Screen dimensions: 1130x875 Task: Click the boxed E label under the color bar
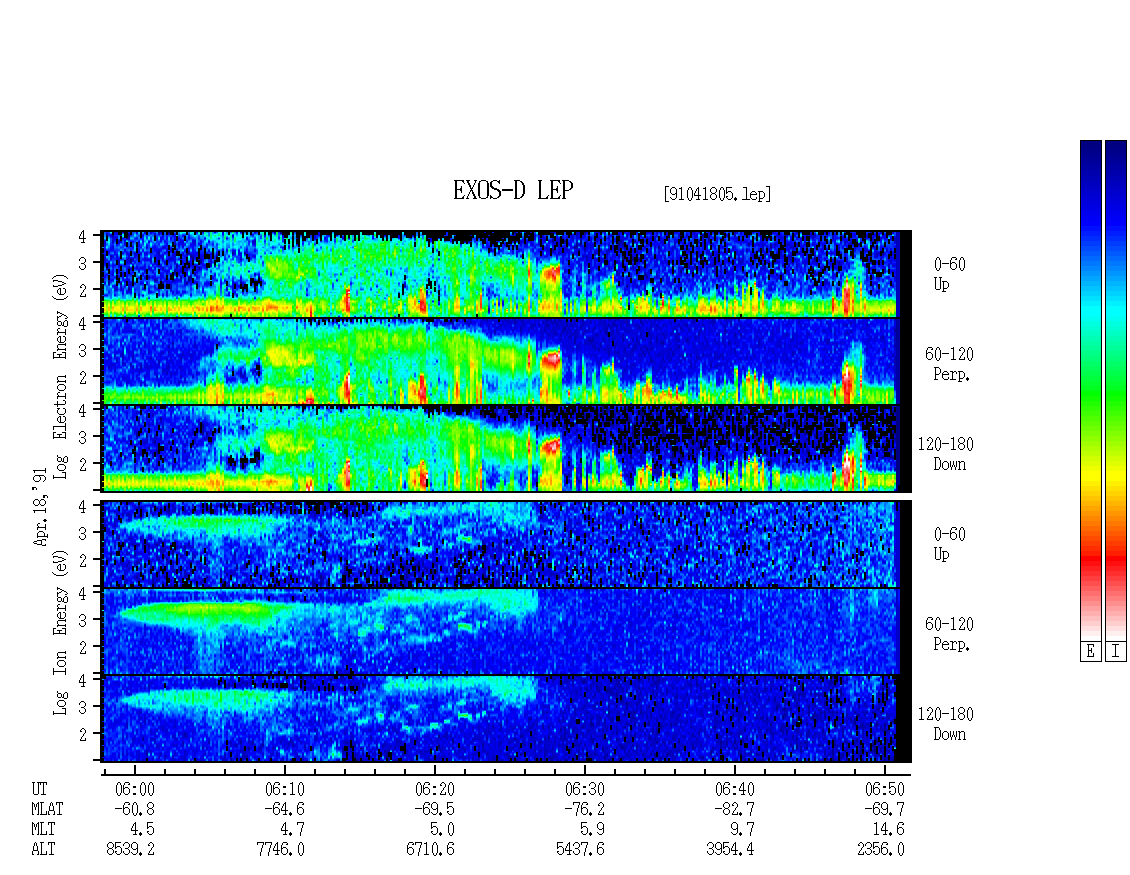coord(1090,652)
